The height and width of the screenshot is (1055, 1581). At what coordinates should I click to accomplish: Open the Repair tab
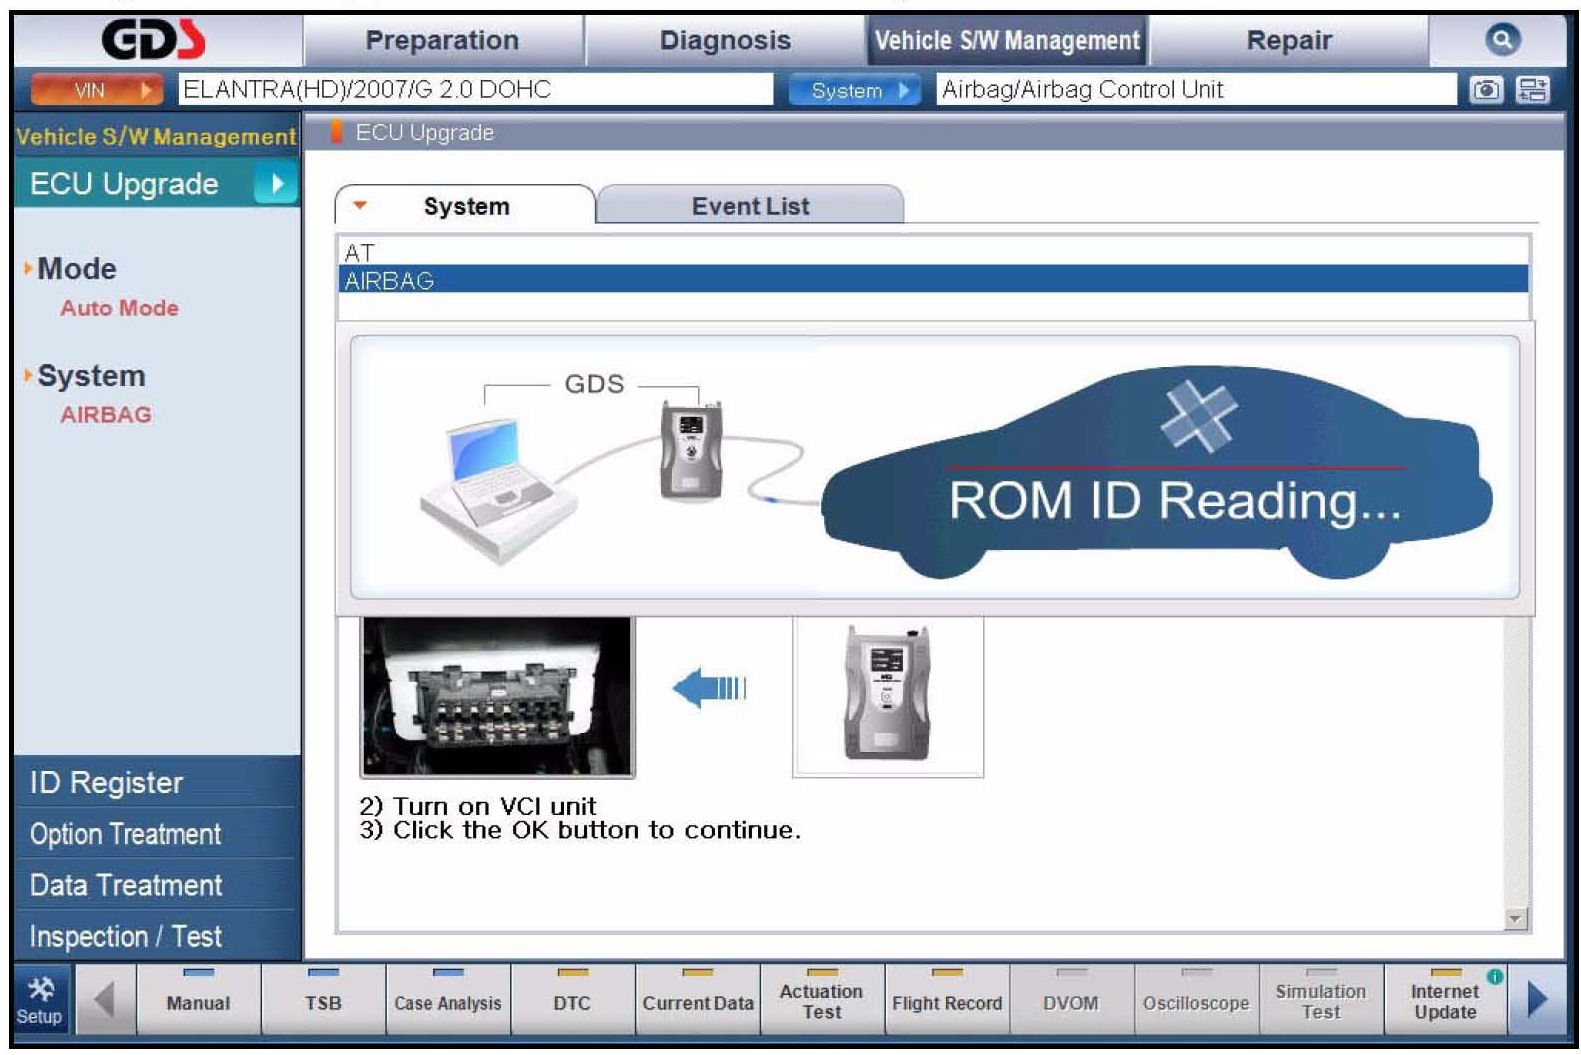[1288, 41]
